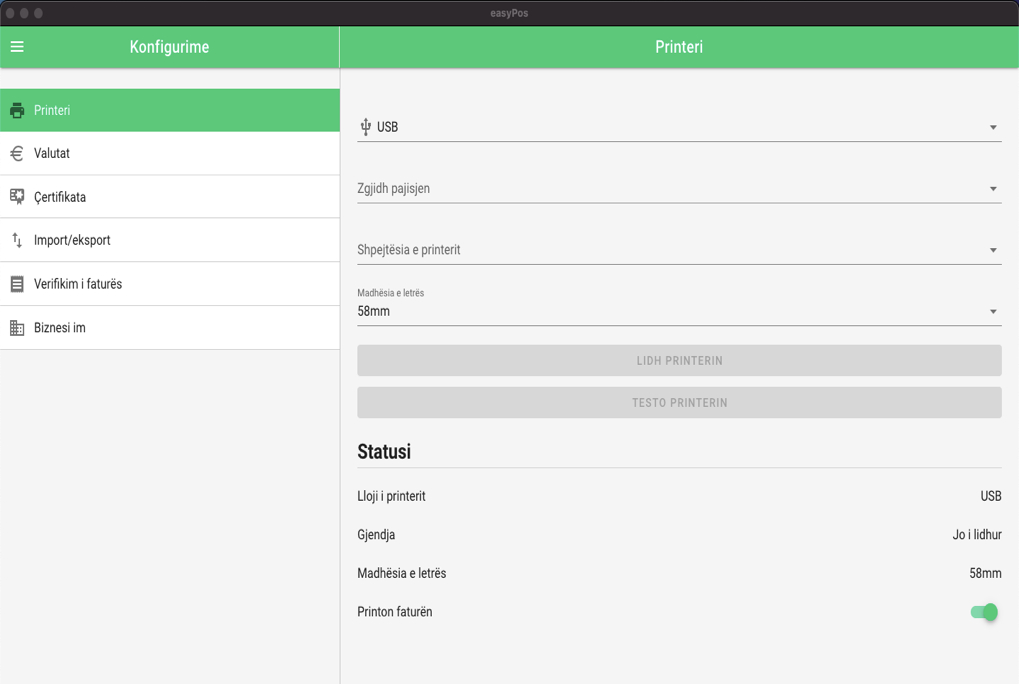Click the Jo i lidhur status text
Screen dimensions: 1019x684
pyautogui.click(x=976, y=535)
